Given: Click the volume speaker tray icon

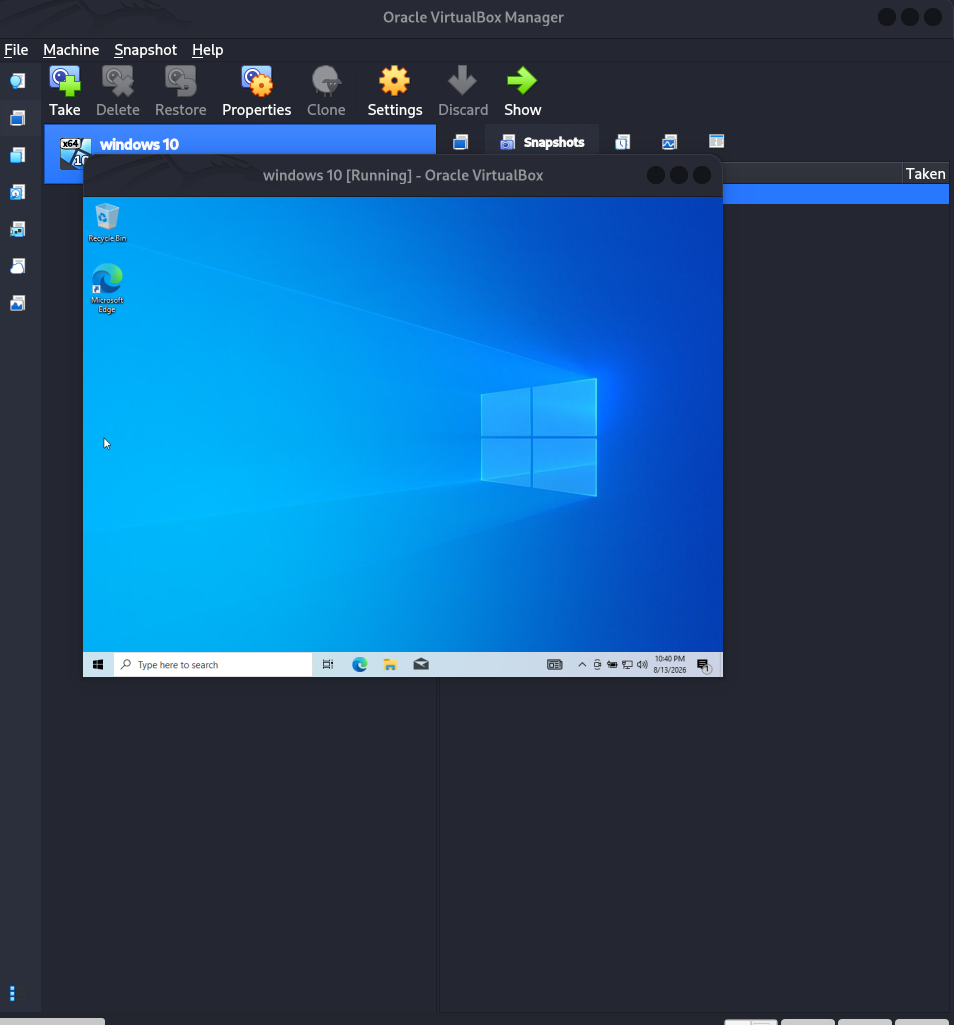Looking at the screenshot, I should click(642, 665).
